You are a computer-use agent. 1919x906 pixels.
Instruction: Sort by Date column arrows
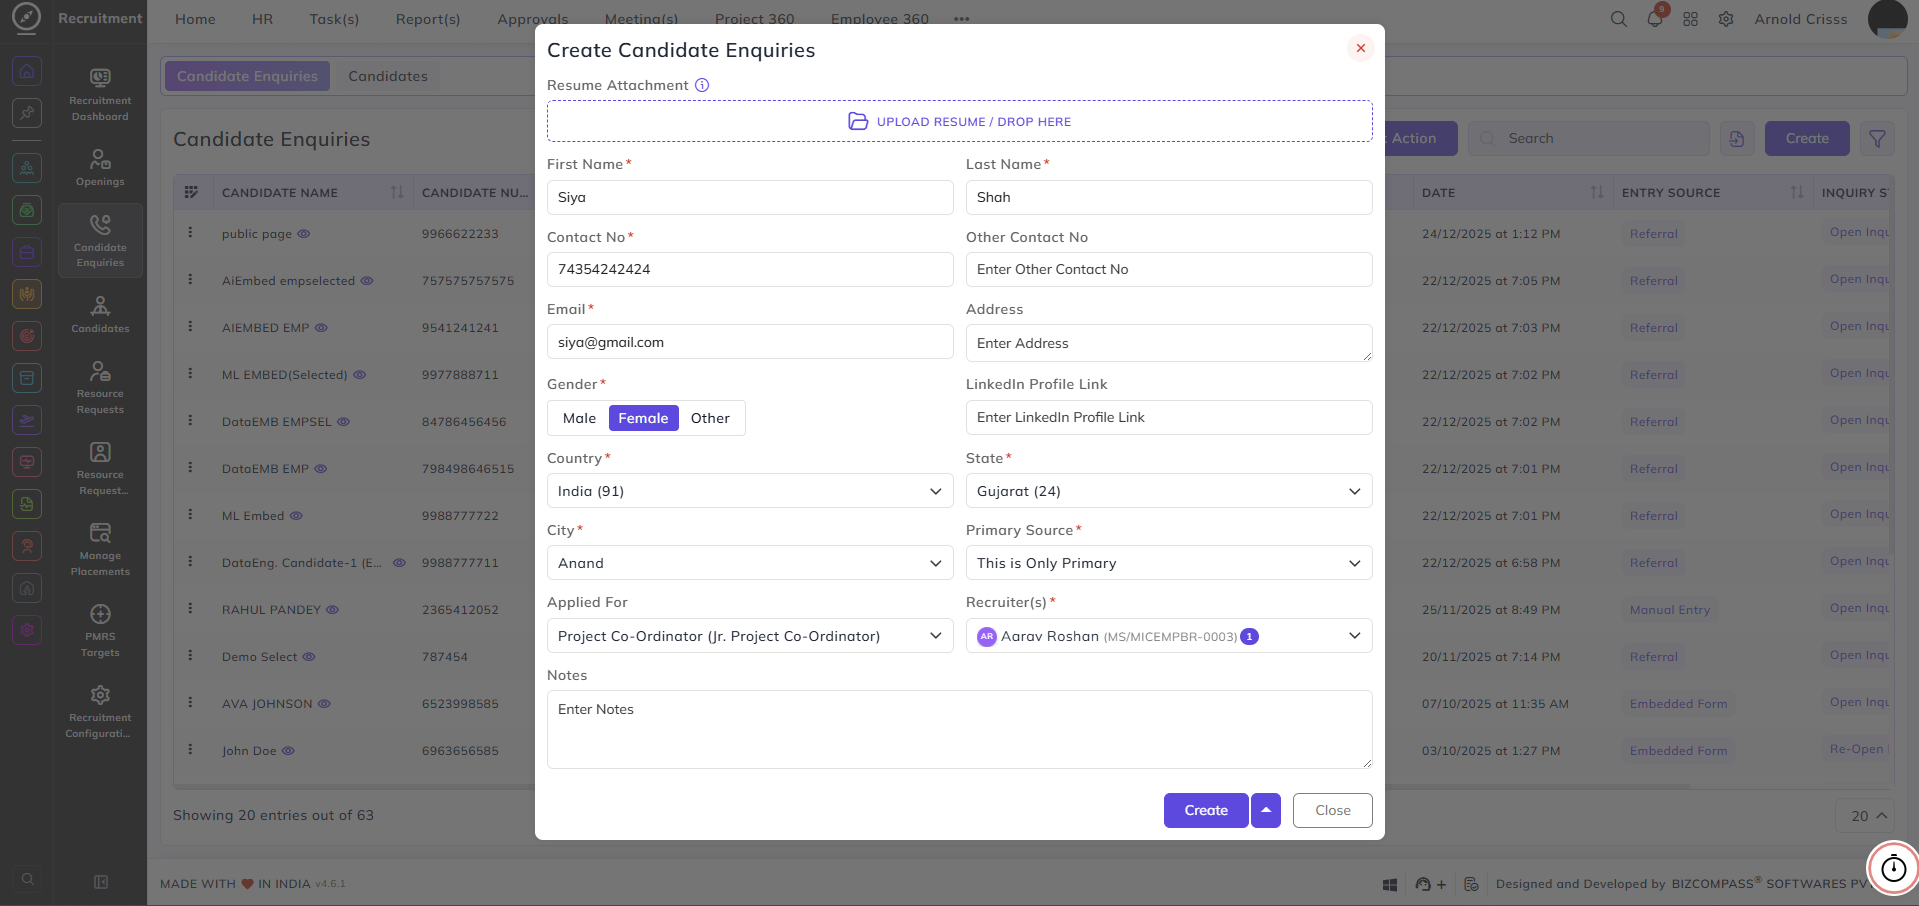(1597, 192)
